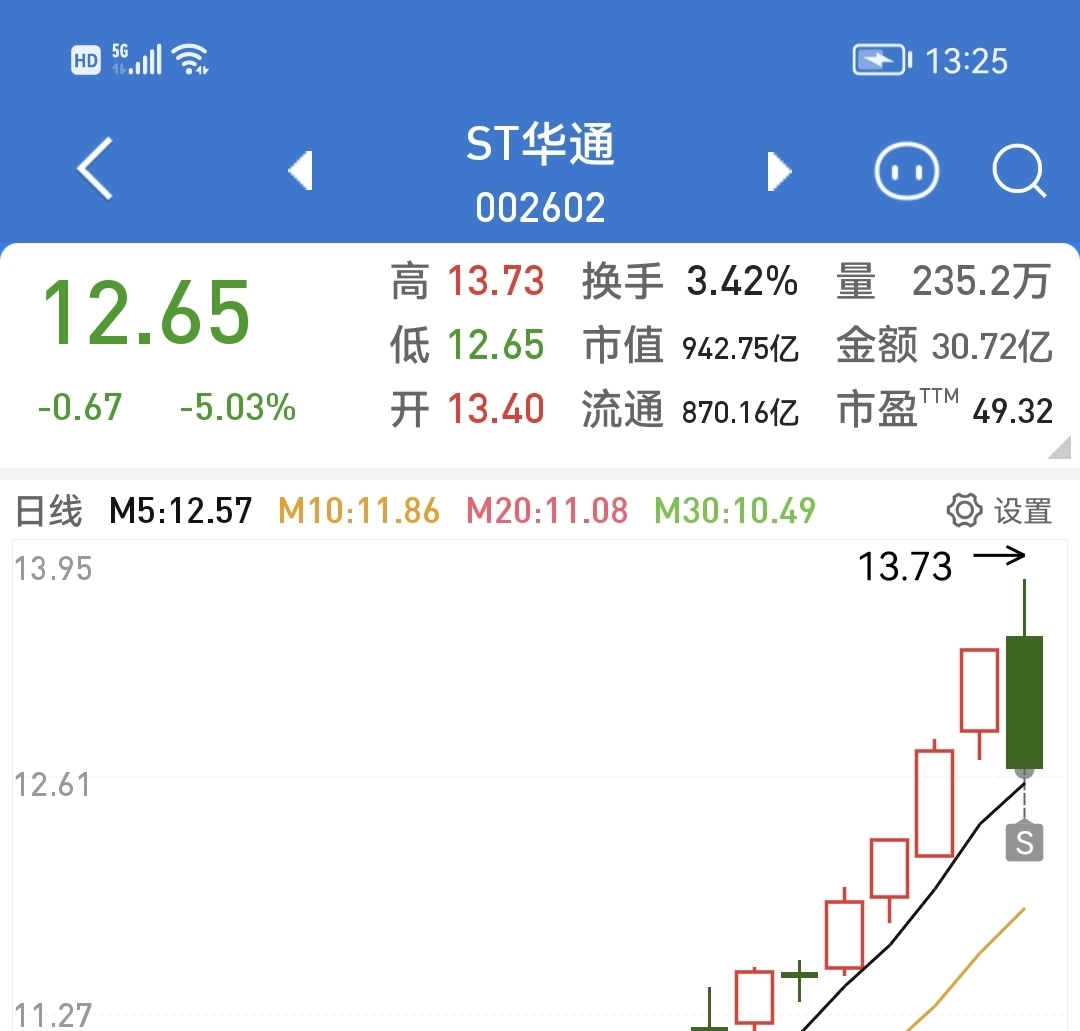Image resolution: width=1080 pixels, height=1031 pixels.
Task: Tap the 13.95 axis label
Action: [53, 569]
